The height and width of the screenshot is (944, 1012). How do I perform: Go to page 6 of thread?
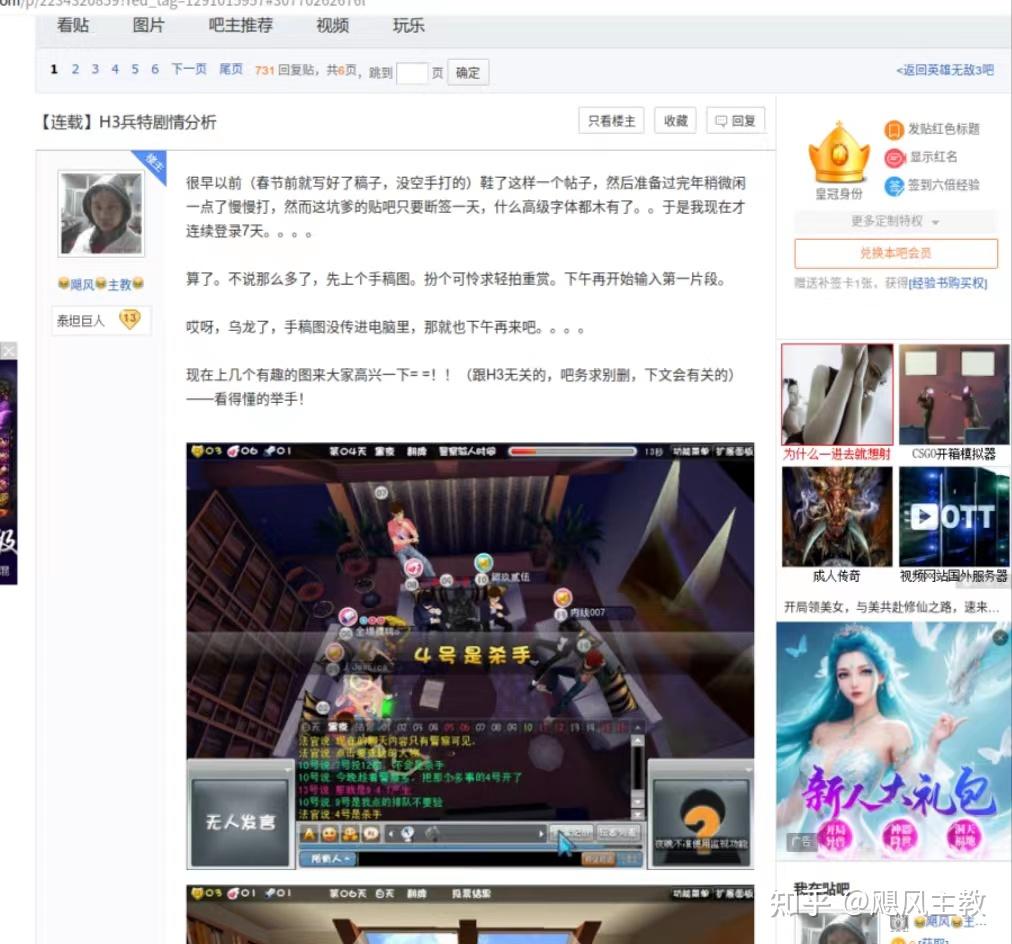click(155, 69)
